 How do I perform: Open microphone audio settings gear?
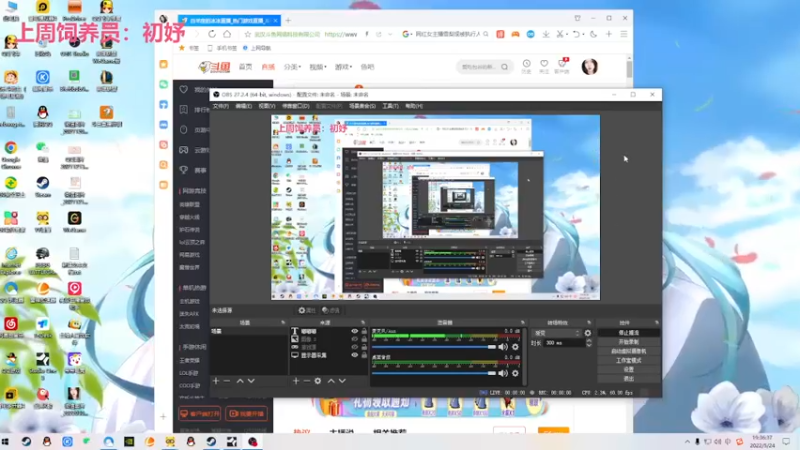pyautogui.click(x=515, y=347)
